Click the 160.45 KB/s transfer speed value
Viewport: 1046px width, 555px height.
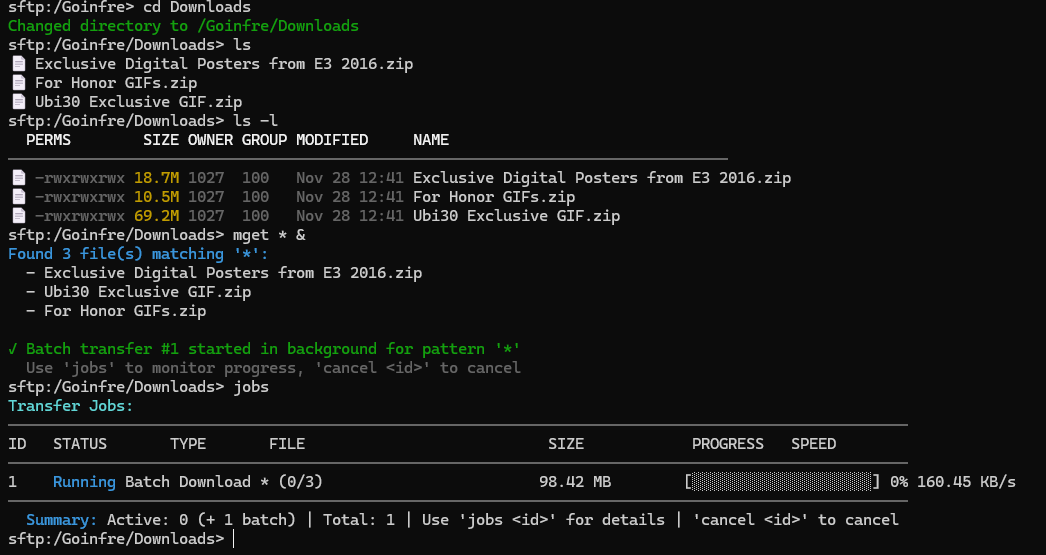966,482
